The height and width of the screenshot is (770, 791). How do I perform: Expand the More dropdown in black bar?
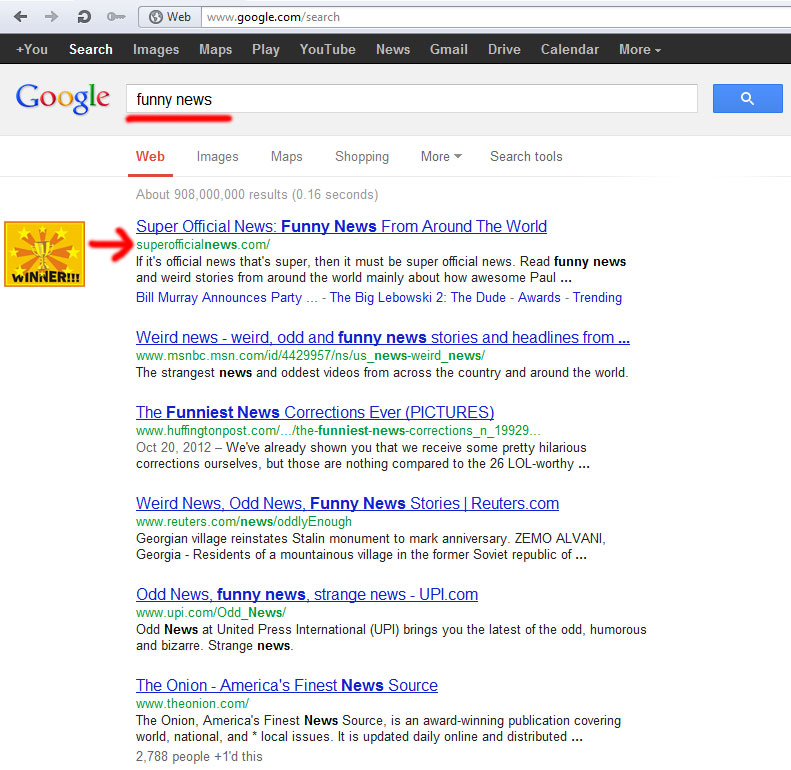click(x=640, y=49)
